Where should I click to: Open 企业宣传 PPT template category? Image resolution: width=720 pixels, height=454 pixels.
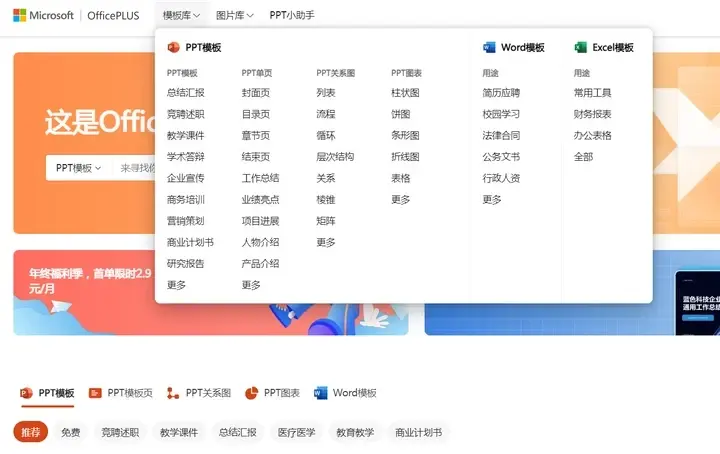[x=186, y=178]
